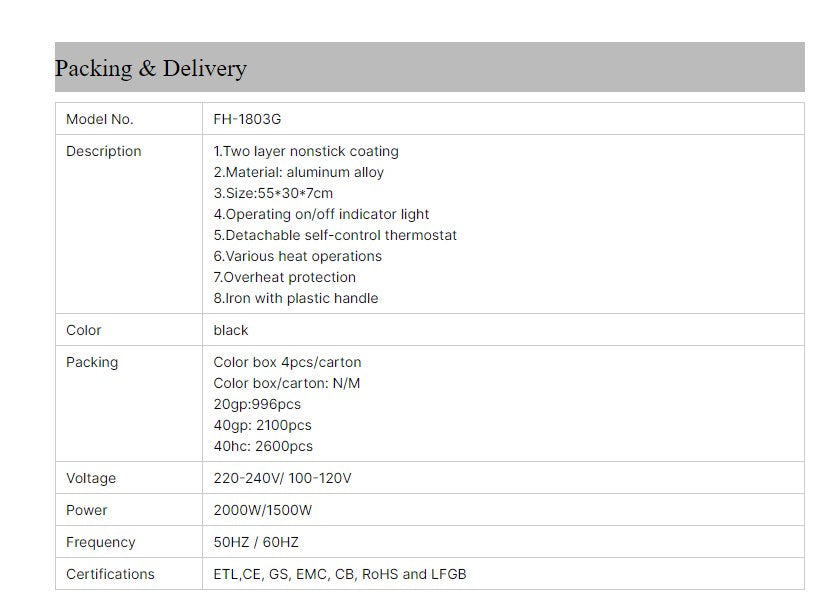Screen dimensions: 826x614
Task: Click the Frequency label cell
Action: coord(129,542)
